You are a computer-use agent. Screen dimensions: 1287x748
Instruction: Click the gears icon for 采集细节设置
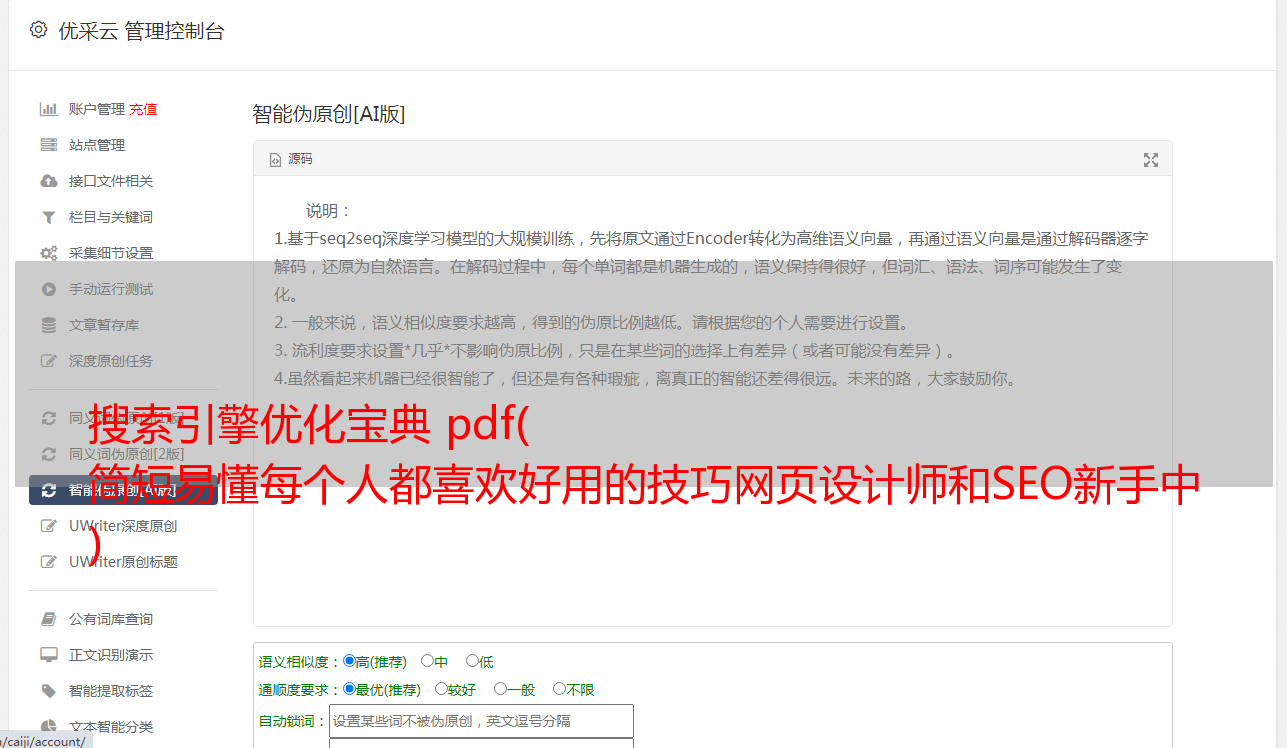click(x=48, y=253)
